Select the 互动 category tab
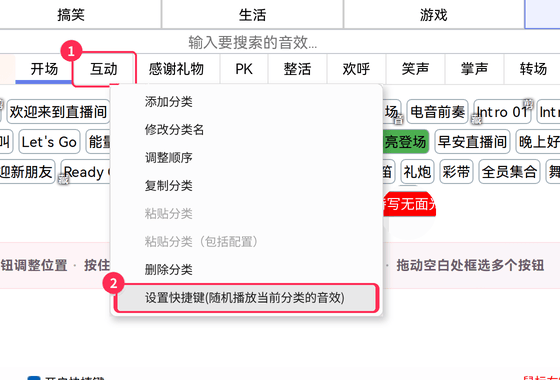The height and width of the screenshot is (380, 560). 104,69
